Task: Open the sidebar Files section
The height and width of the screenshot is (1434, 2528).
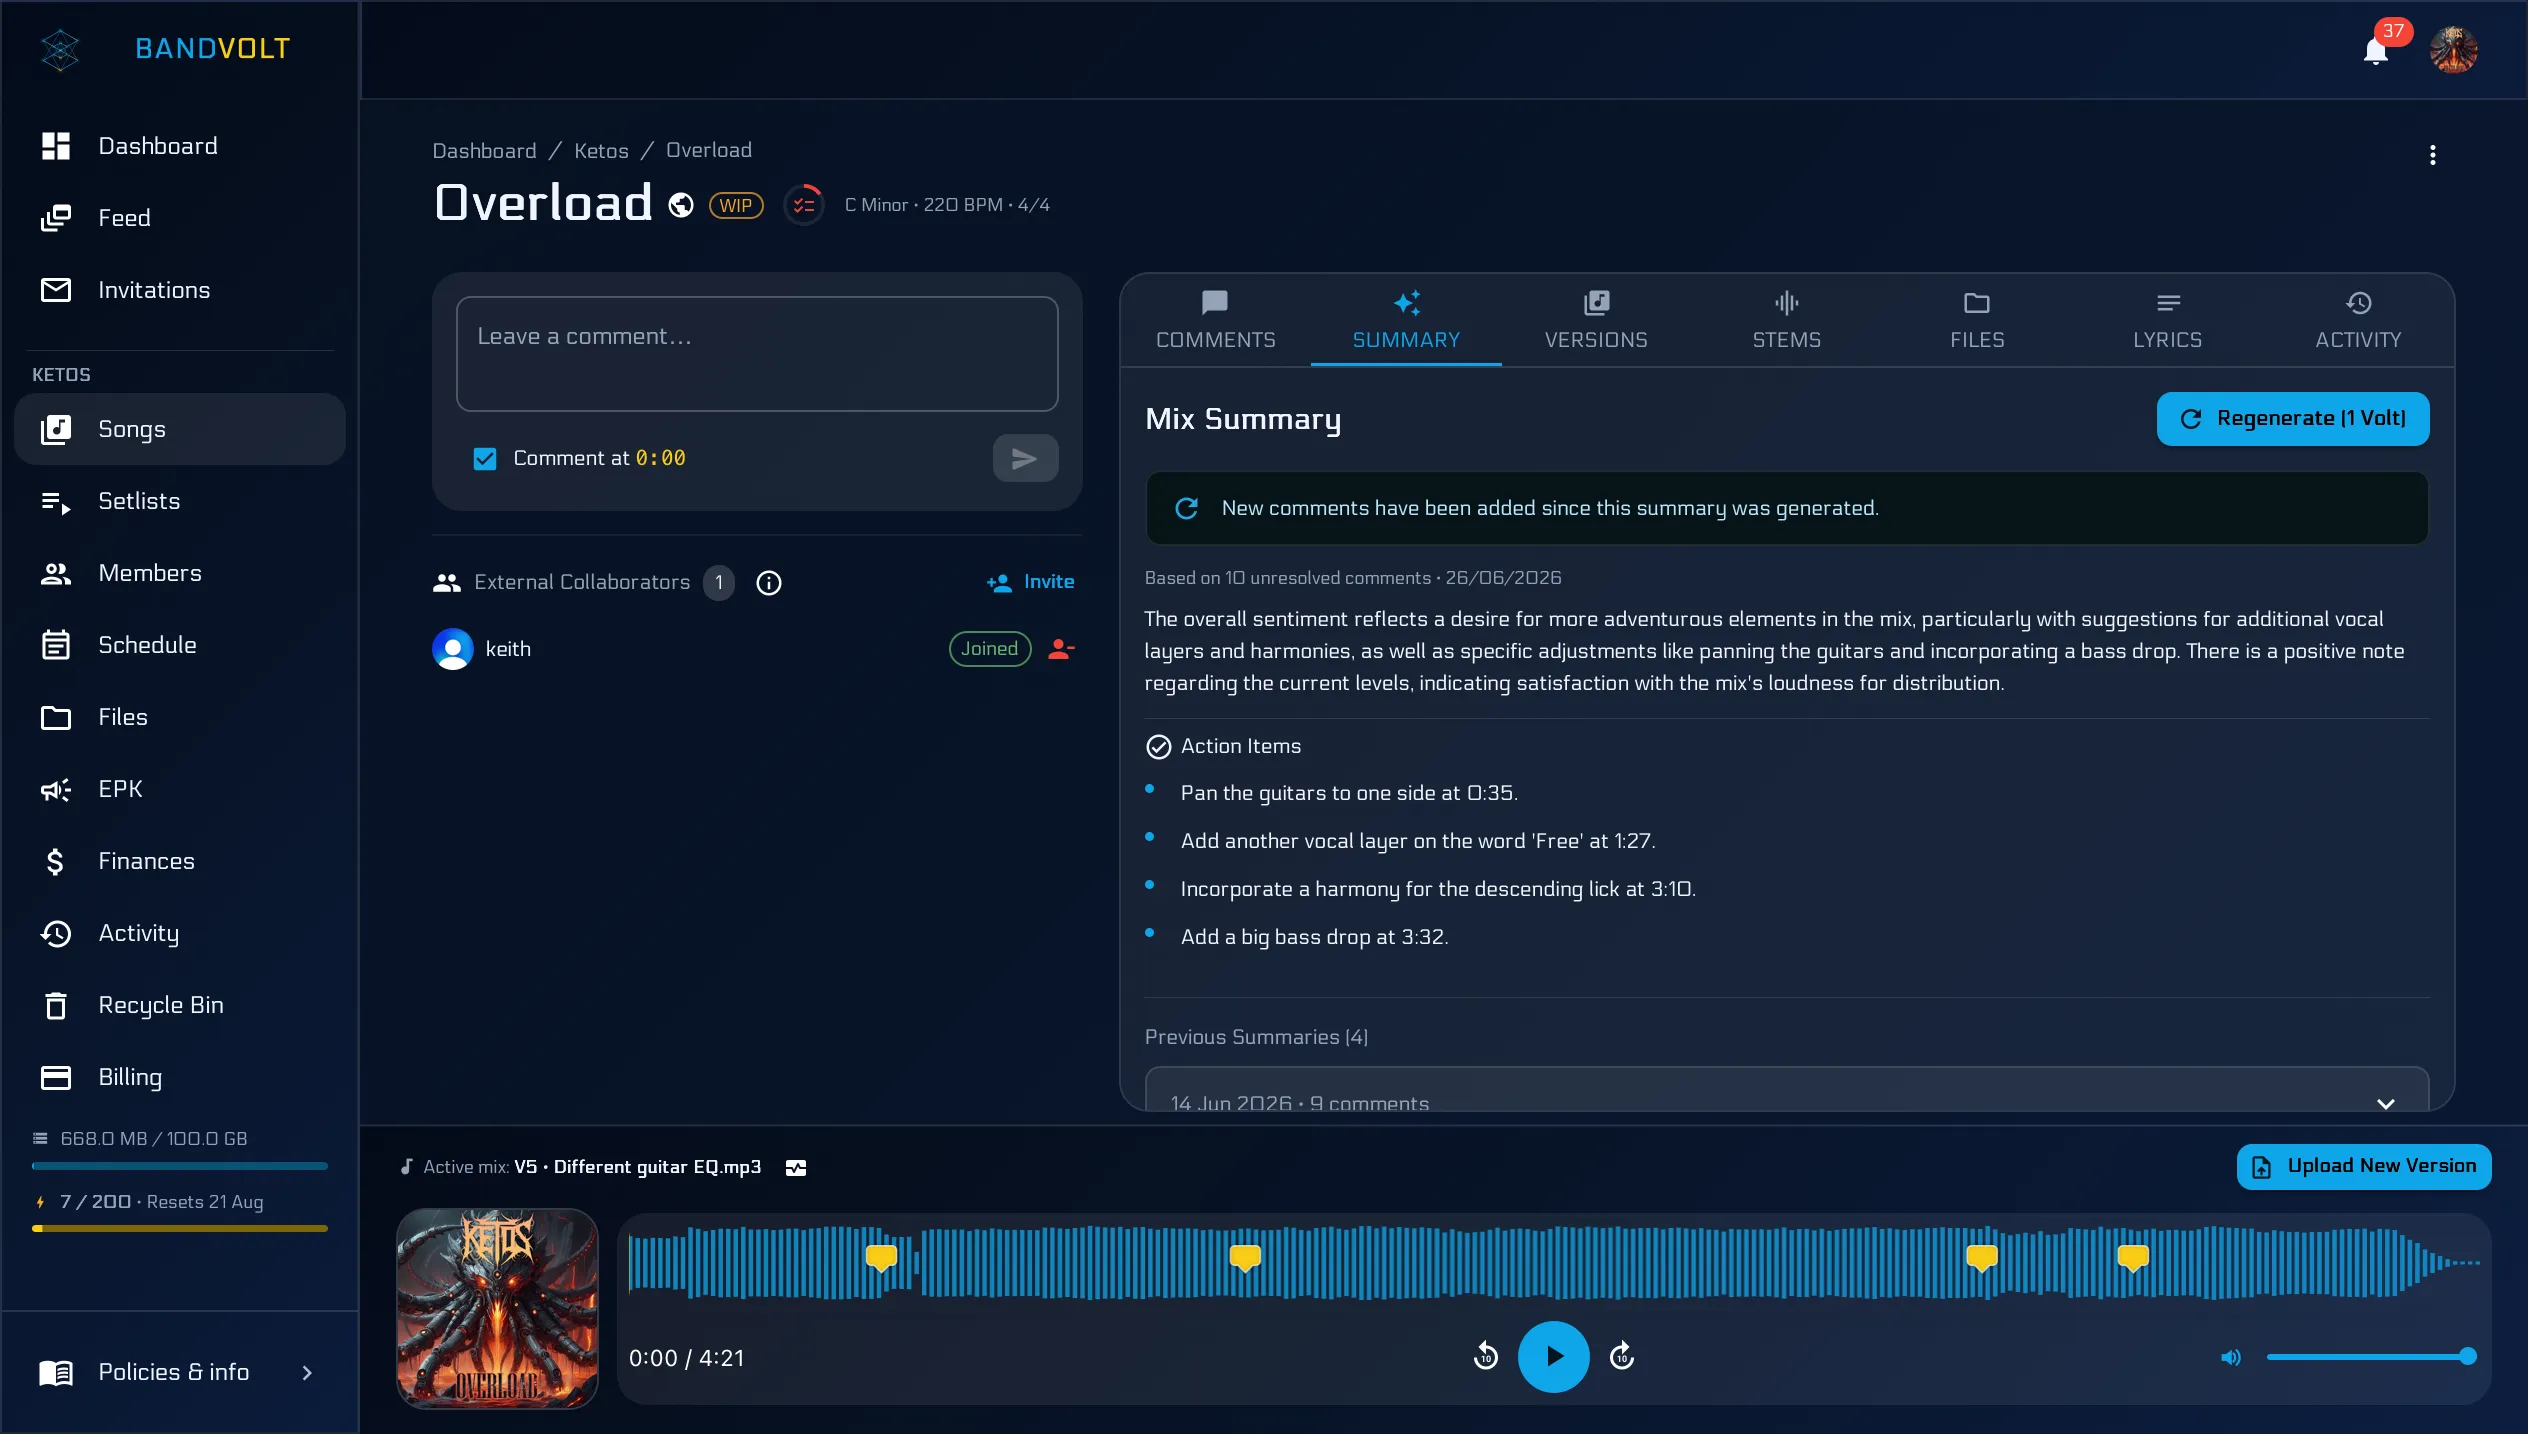Action: coord(180,717)
